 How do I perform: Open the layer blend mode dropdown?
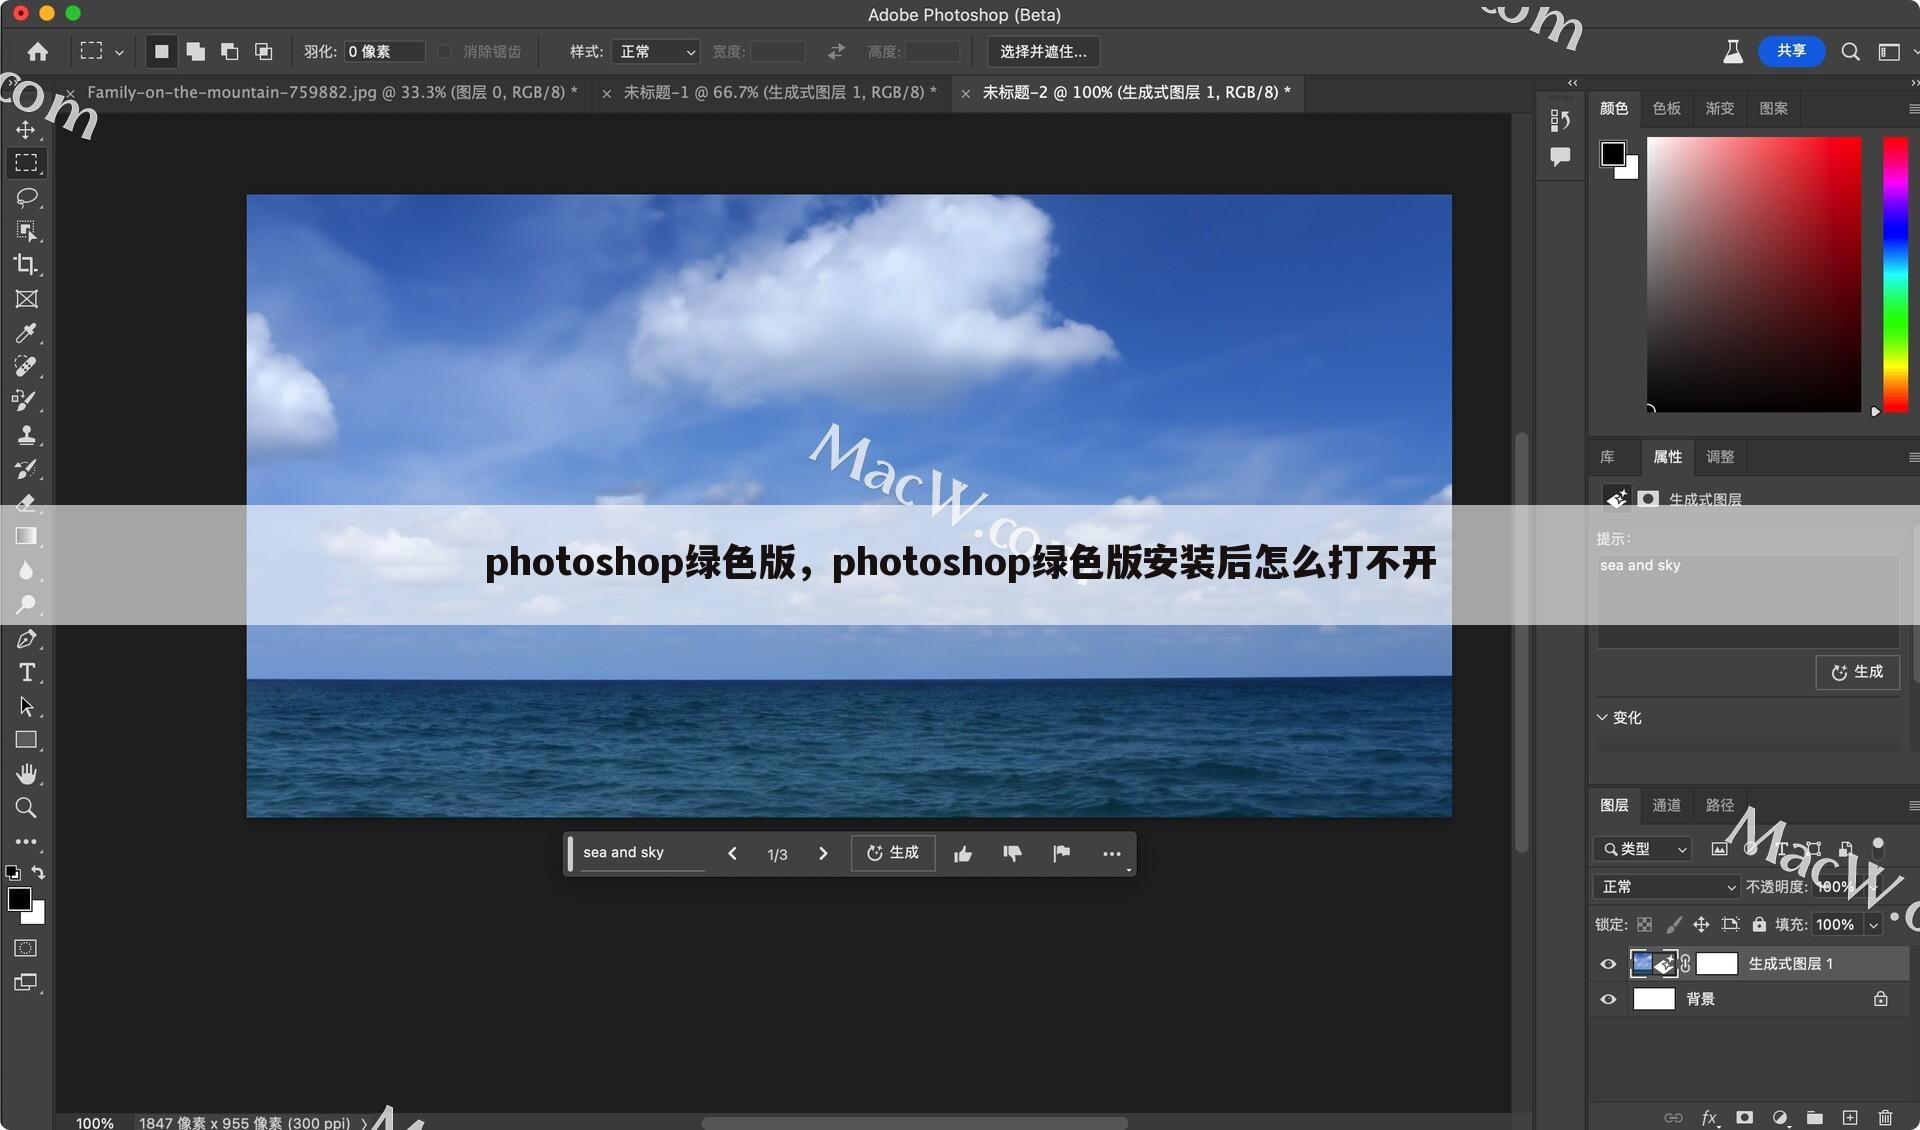[1667, 887]
